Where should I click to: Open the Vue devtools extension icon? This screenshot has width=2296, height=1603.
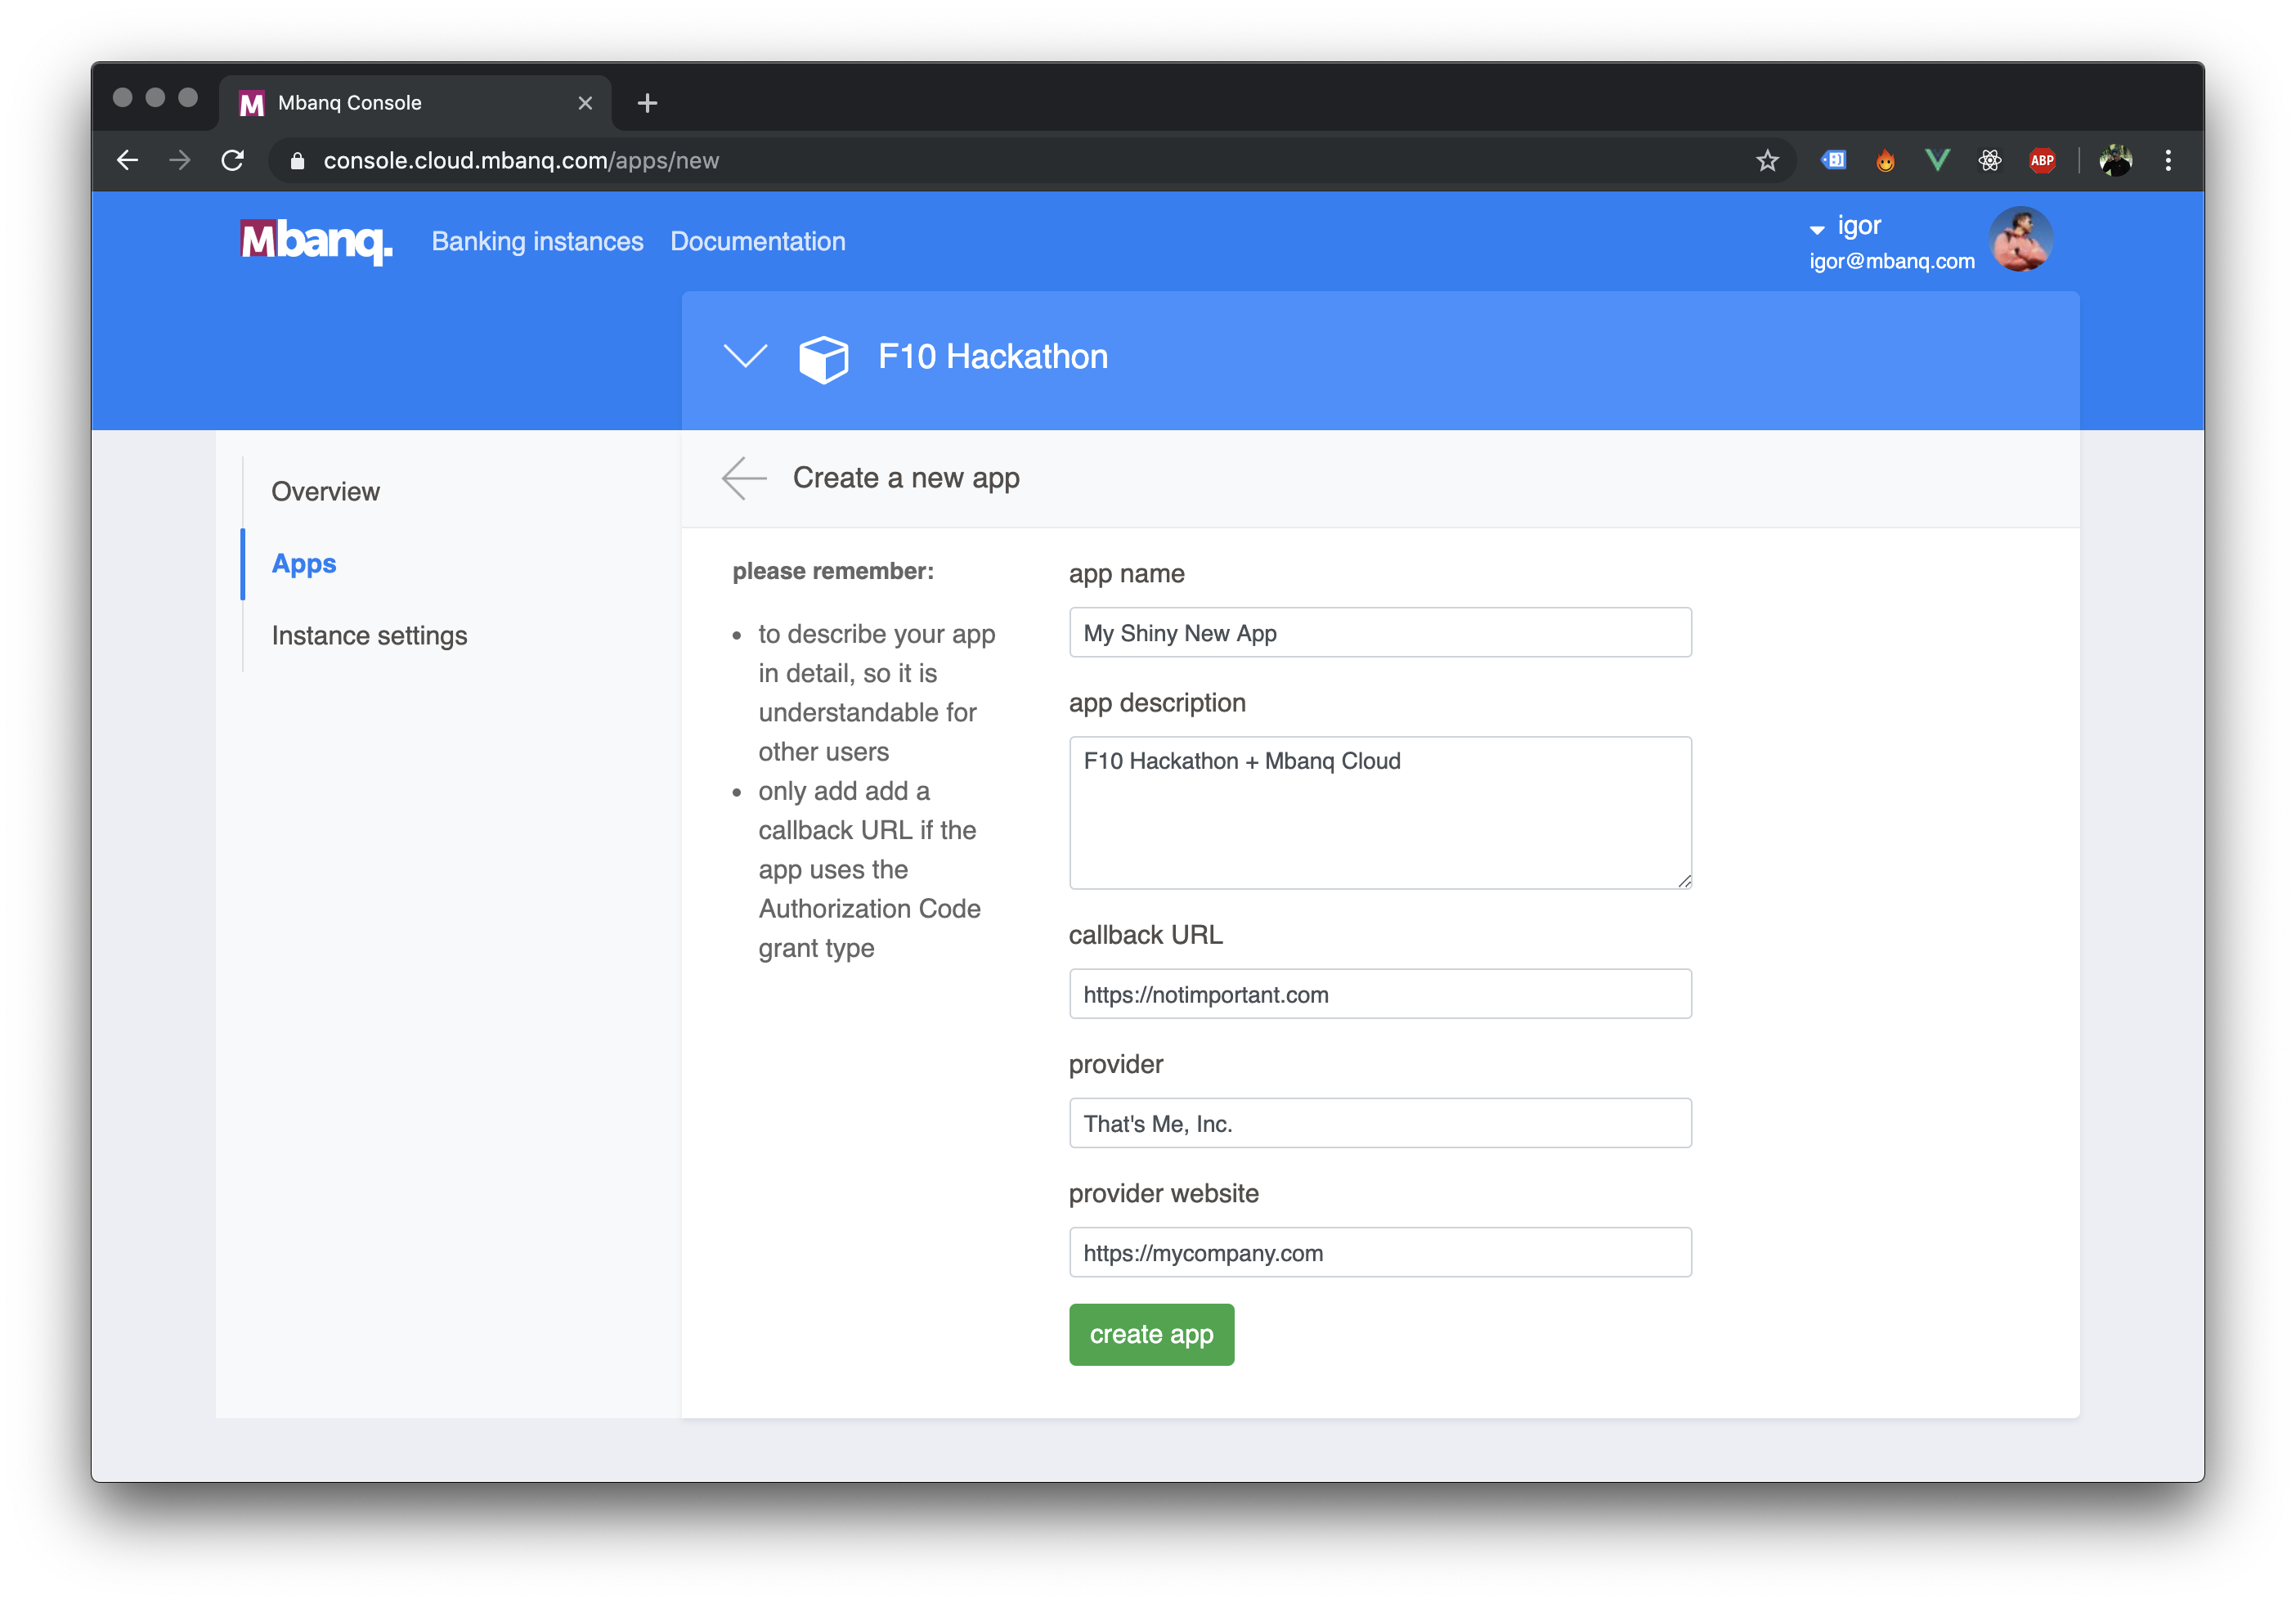coord(1937,160)
